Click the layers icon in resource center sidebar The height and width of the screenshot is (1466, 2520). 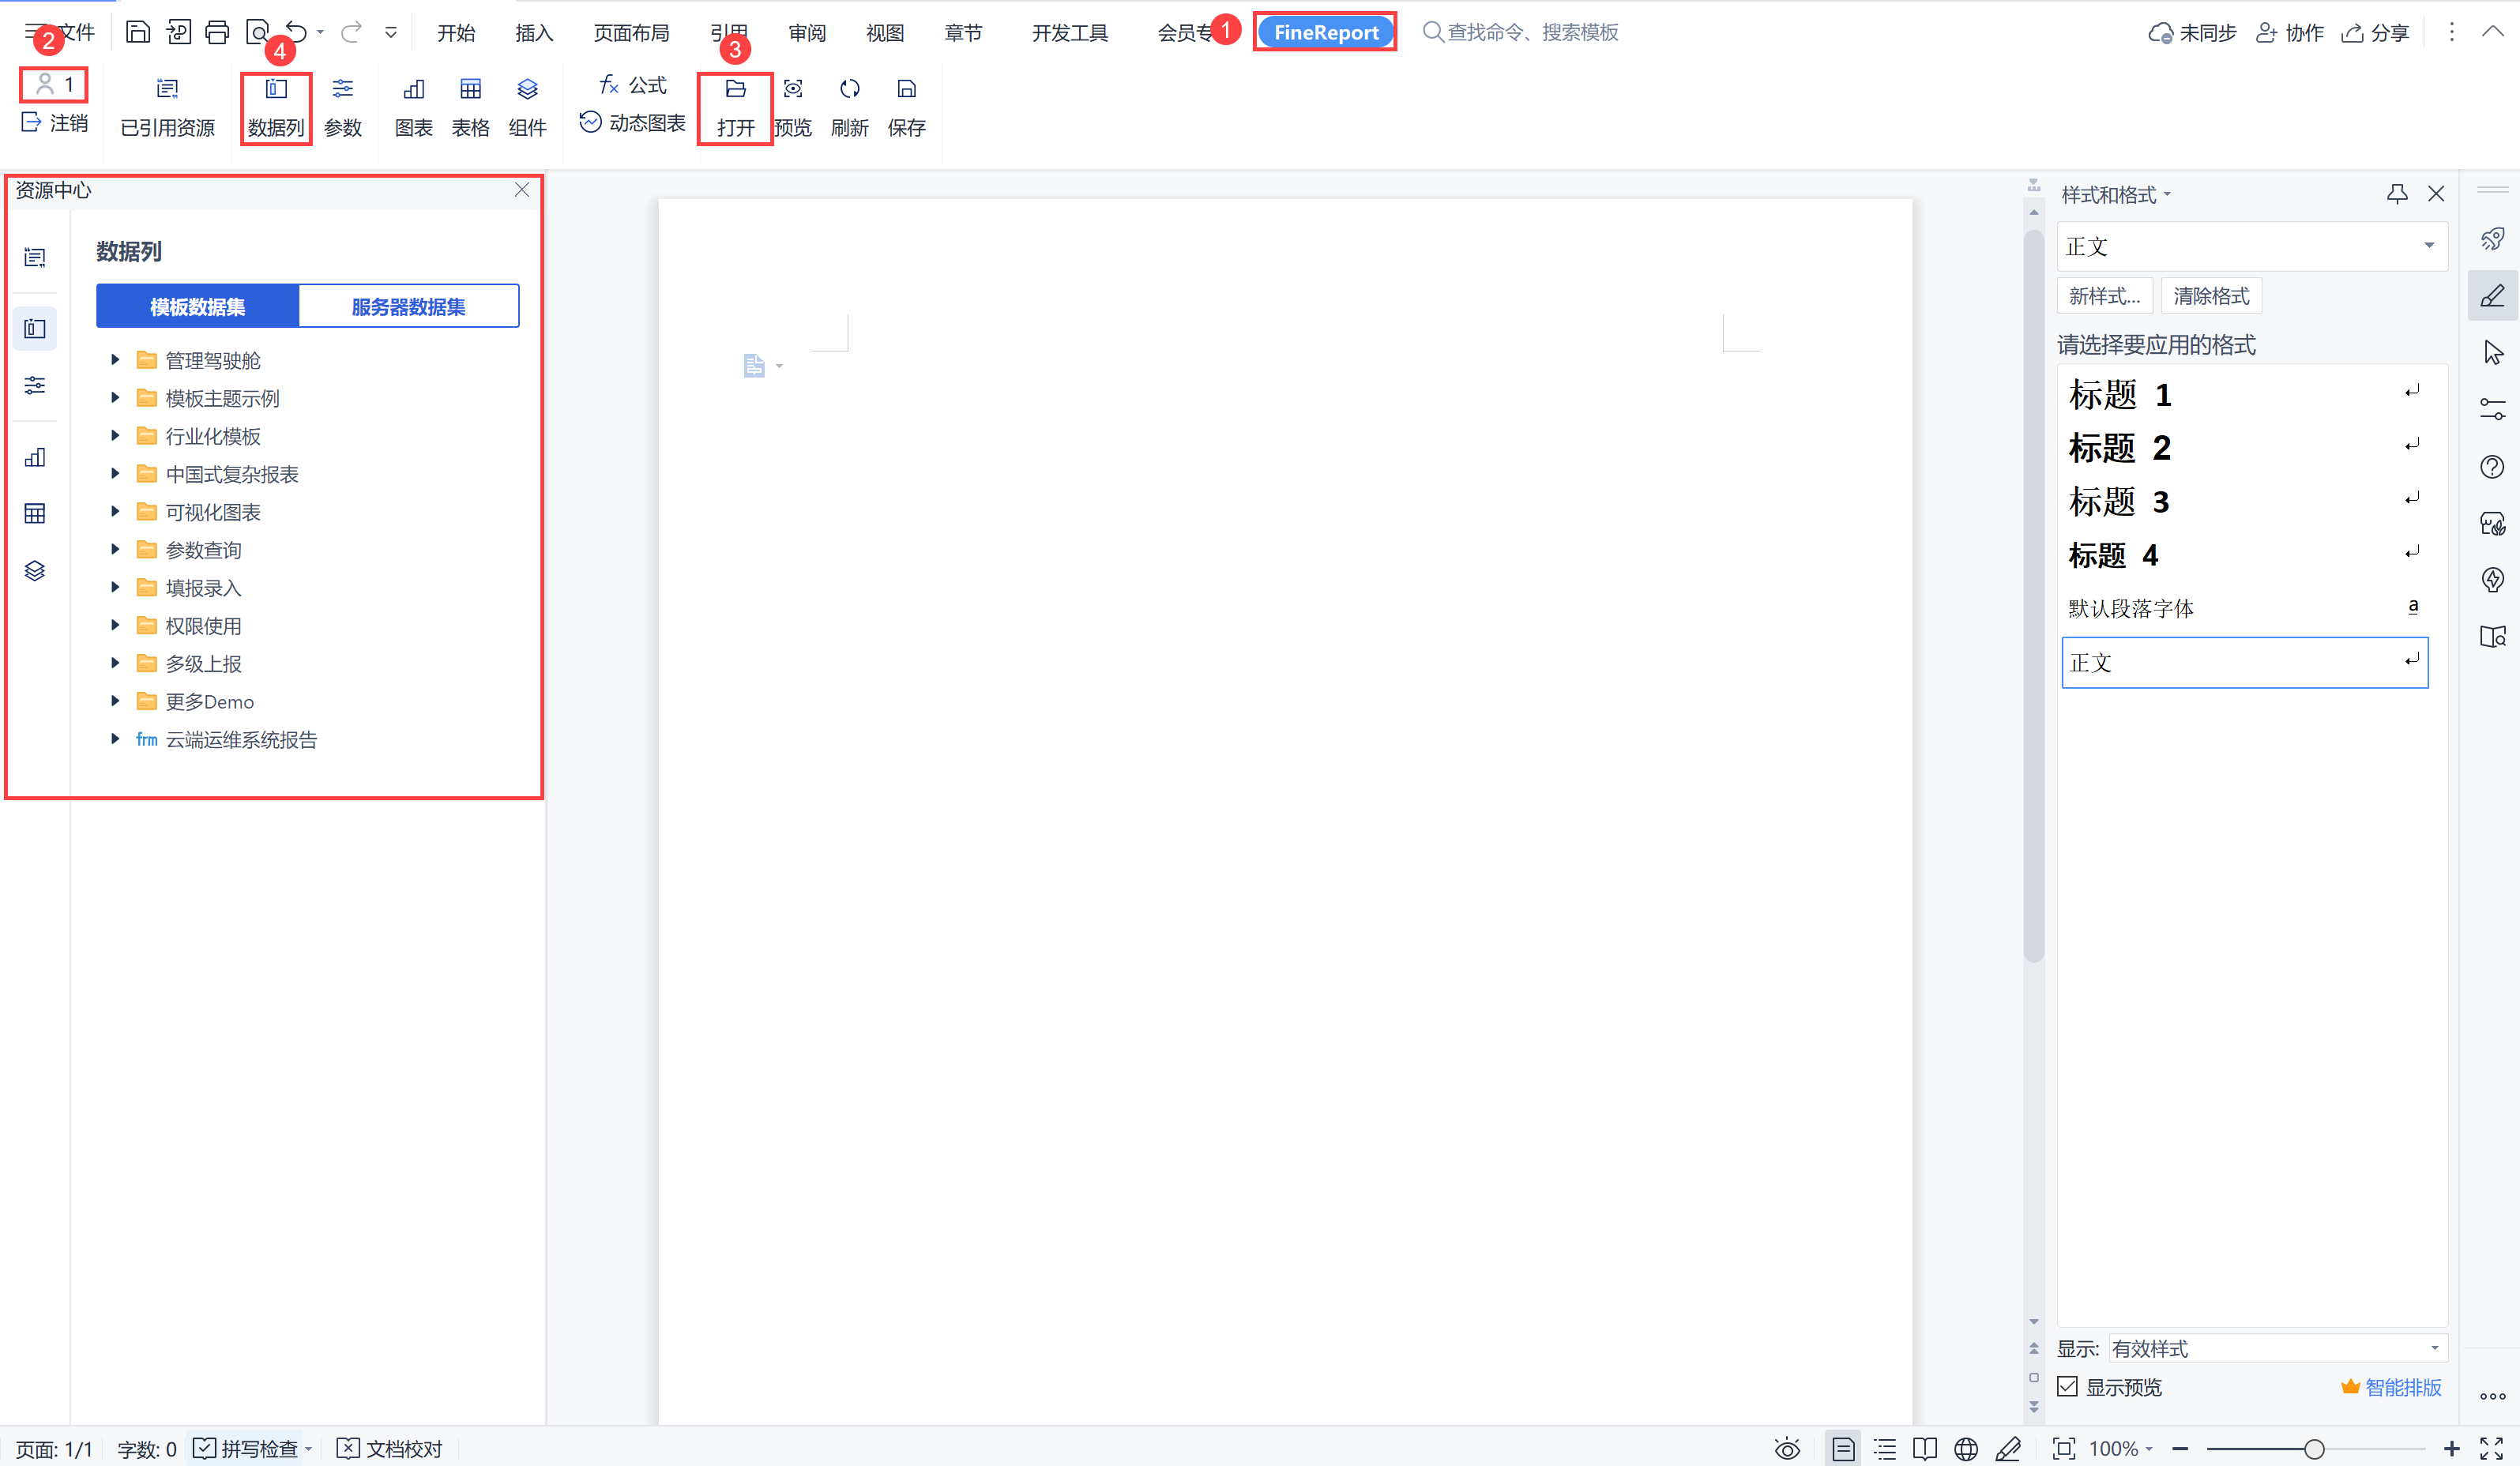[35, 570]
